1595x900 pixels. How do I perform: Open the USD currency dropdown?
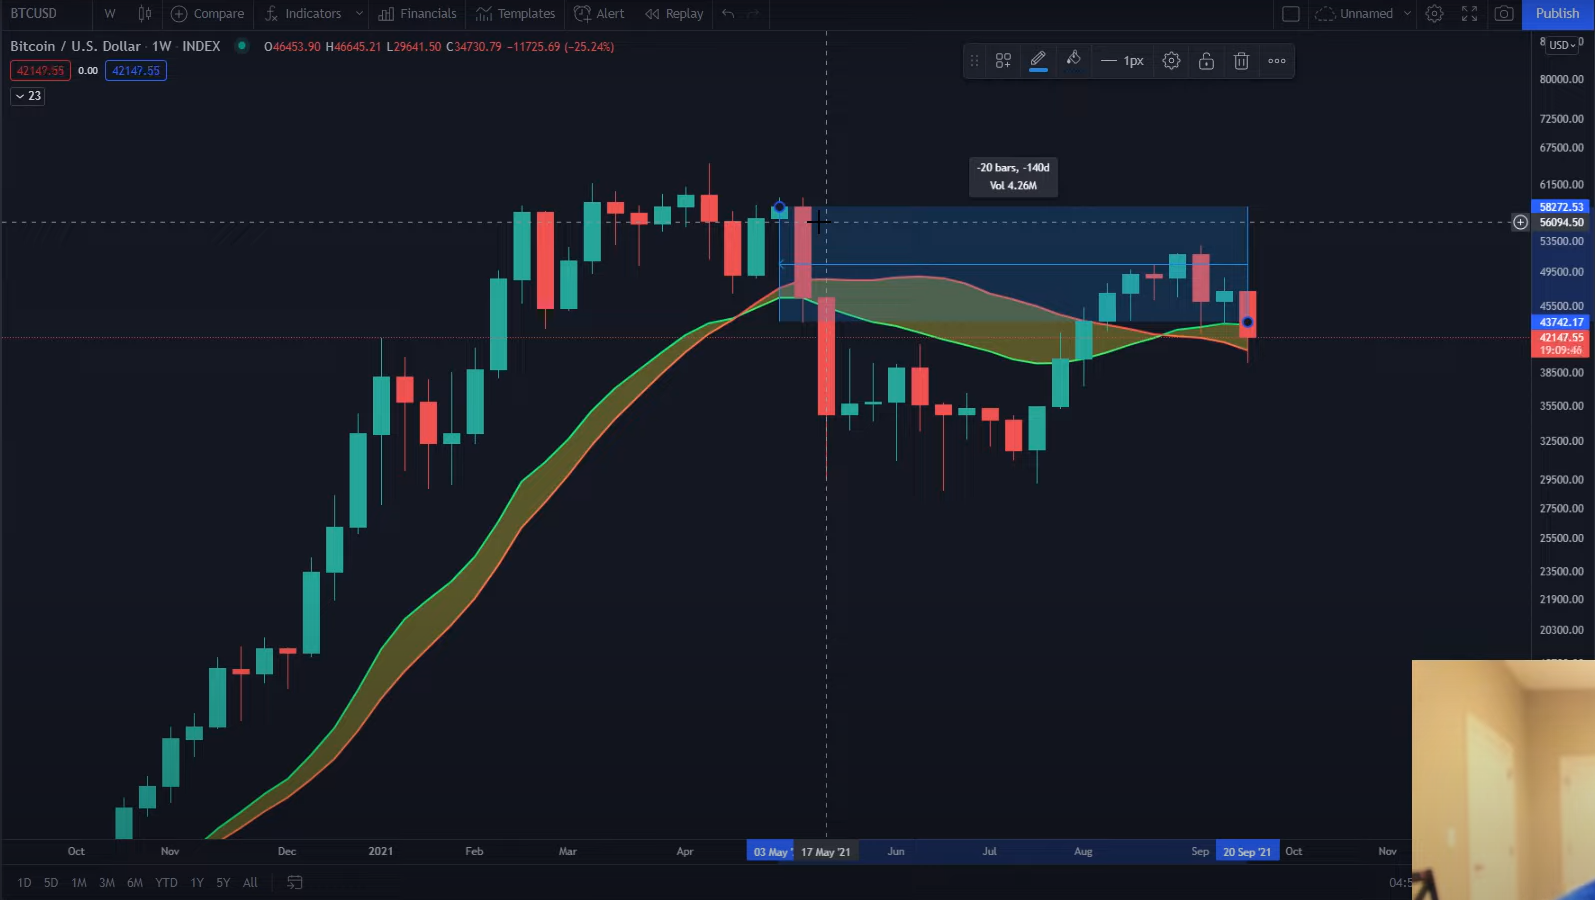click(1562, 45)
